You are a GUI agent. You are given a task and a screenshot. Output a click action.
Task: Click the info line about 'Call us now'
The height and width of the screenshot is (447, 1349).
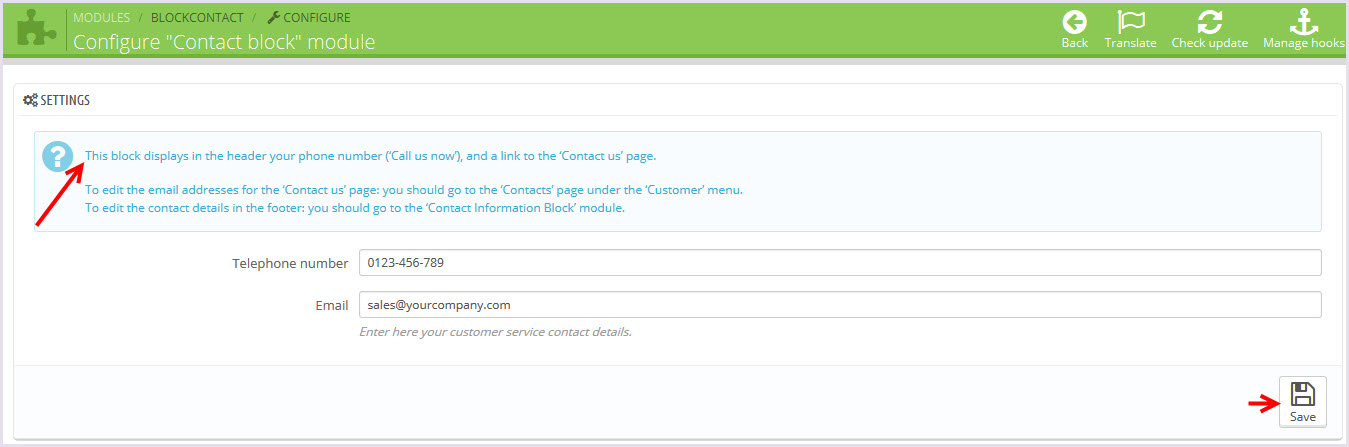click(370, 156)
